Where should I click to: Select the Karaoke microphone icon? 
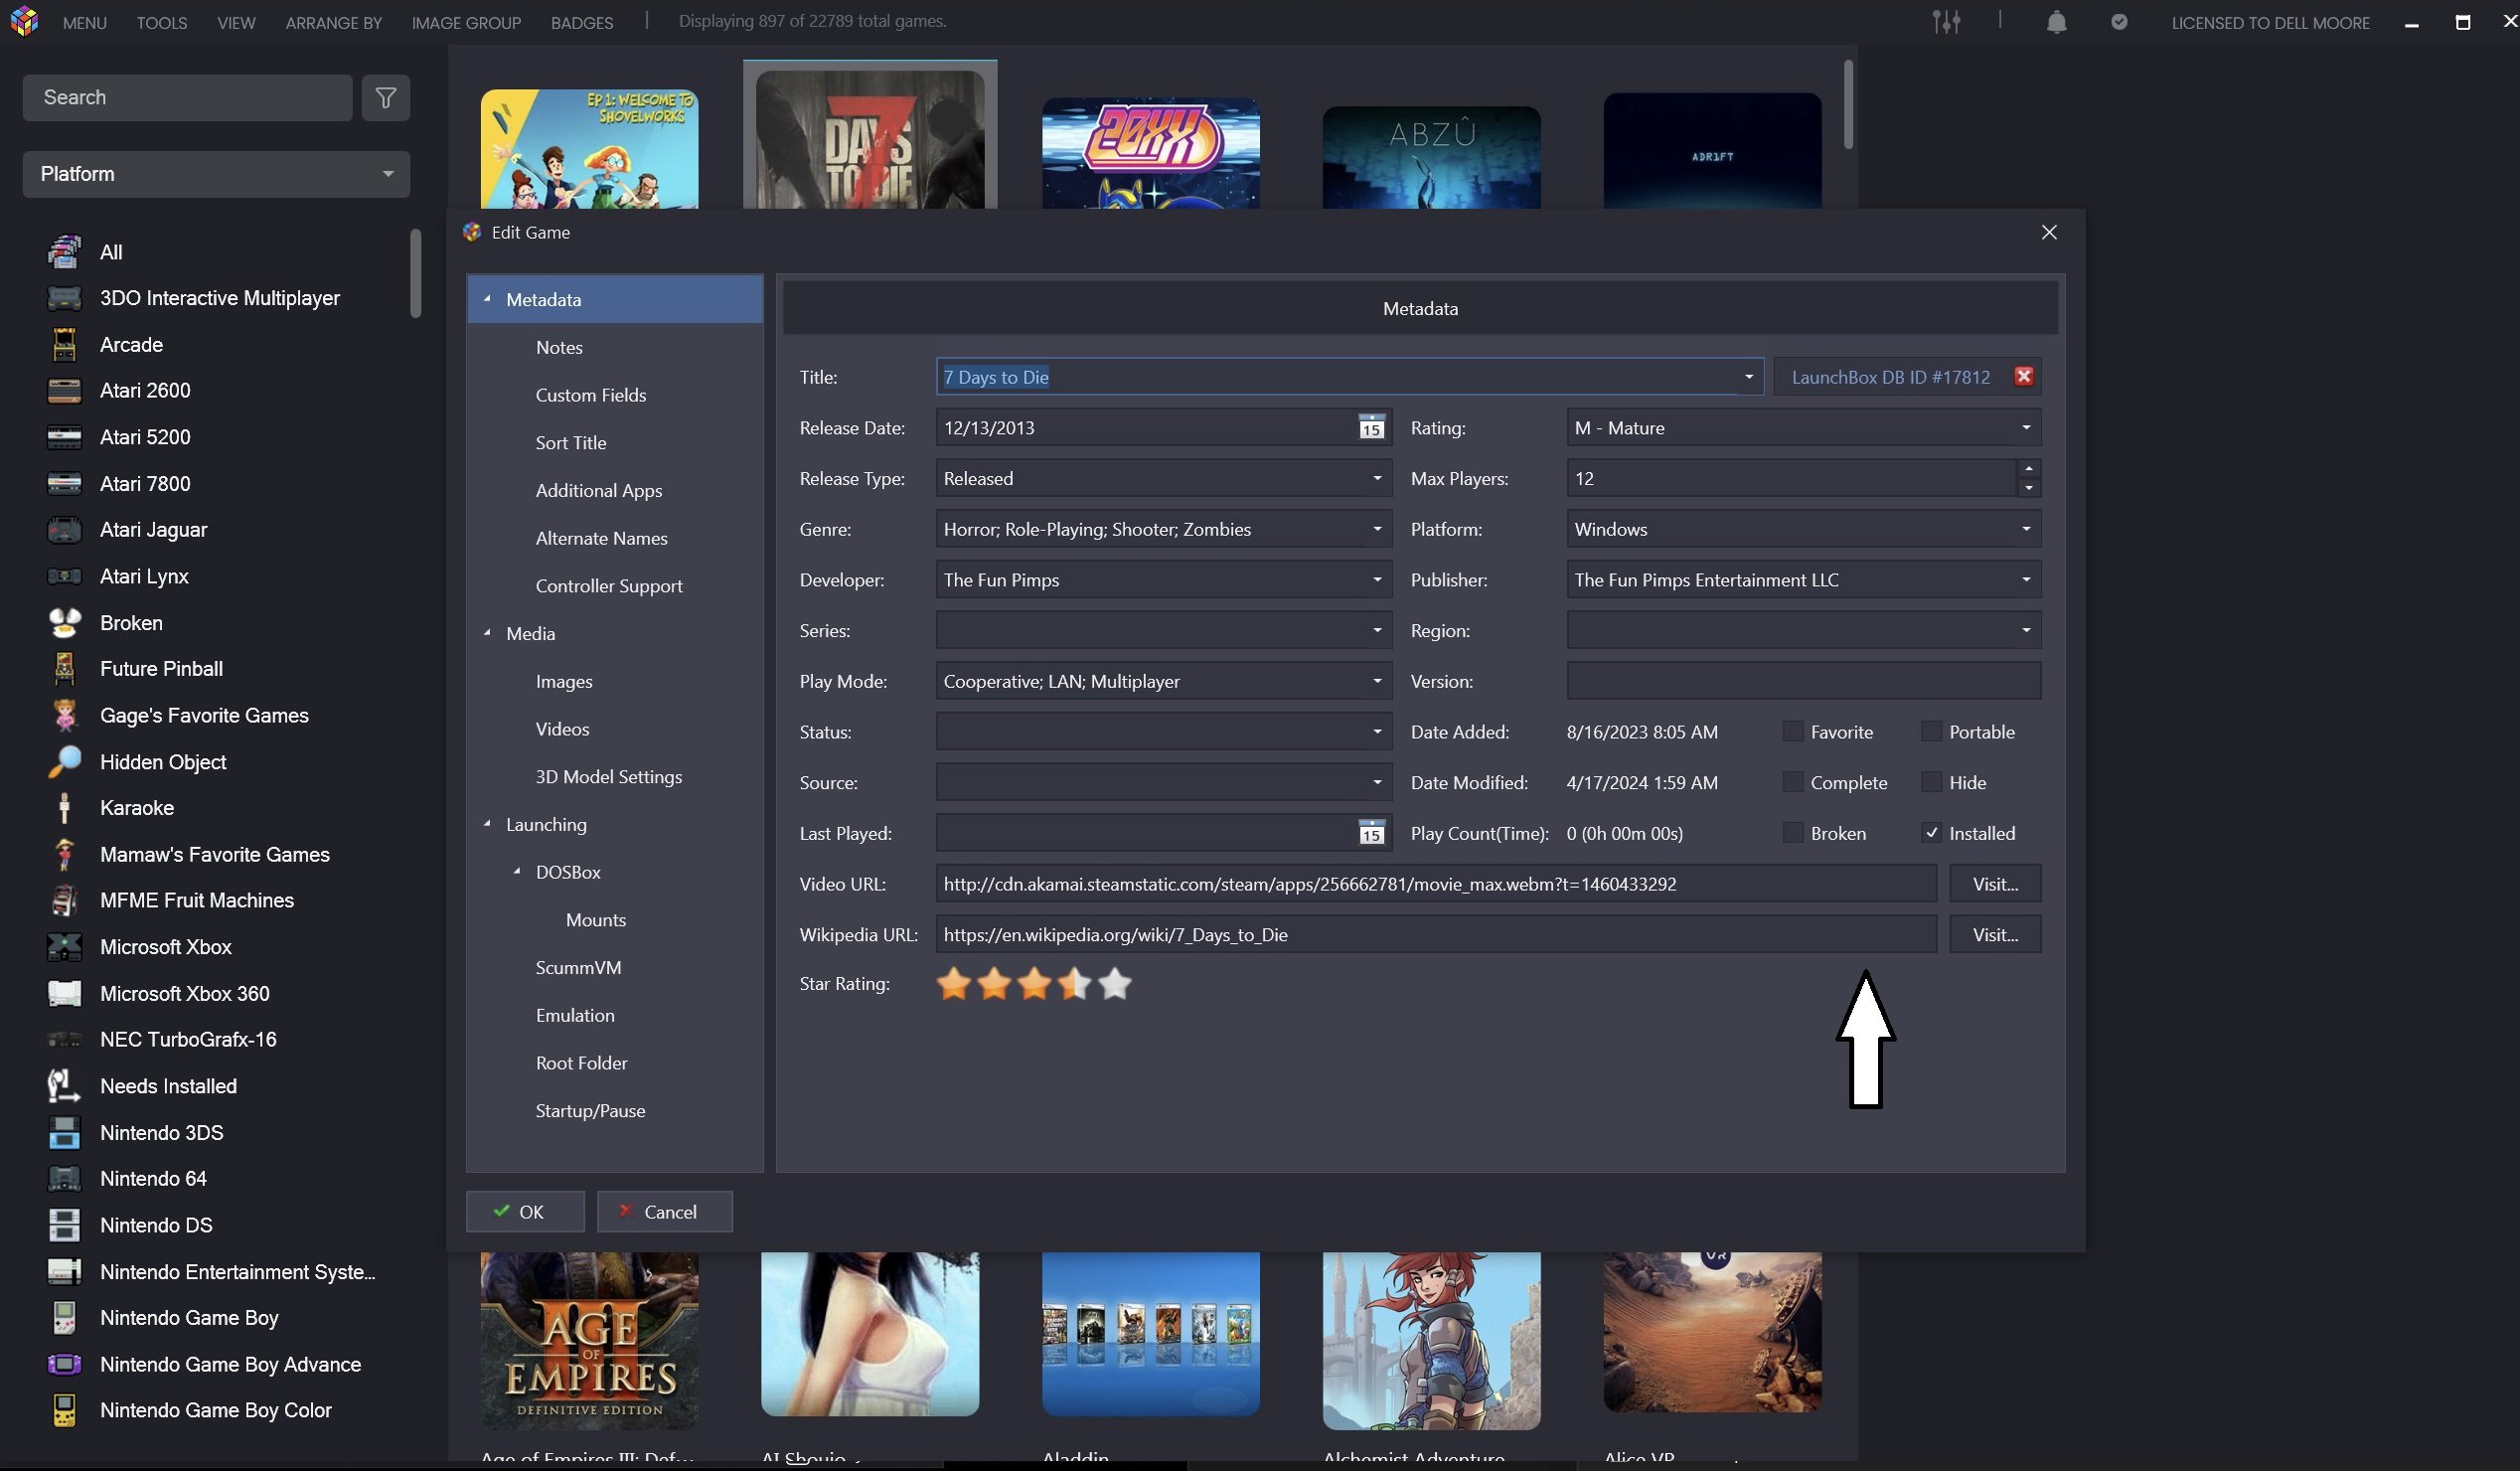coord(64,807)
